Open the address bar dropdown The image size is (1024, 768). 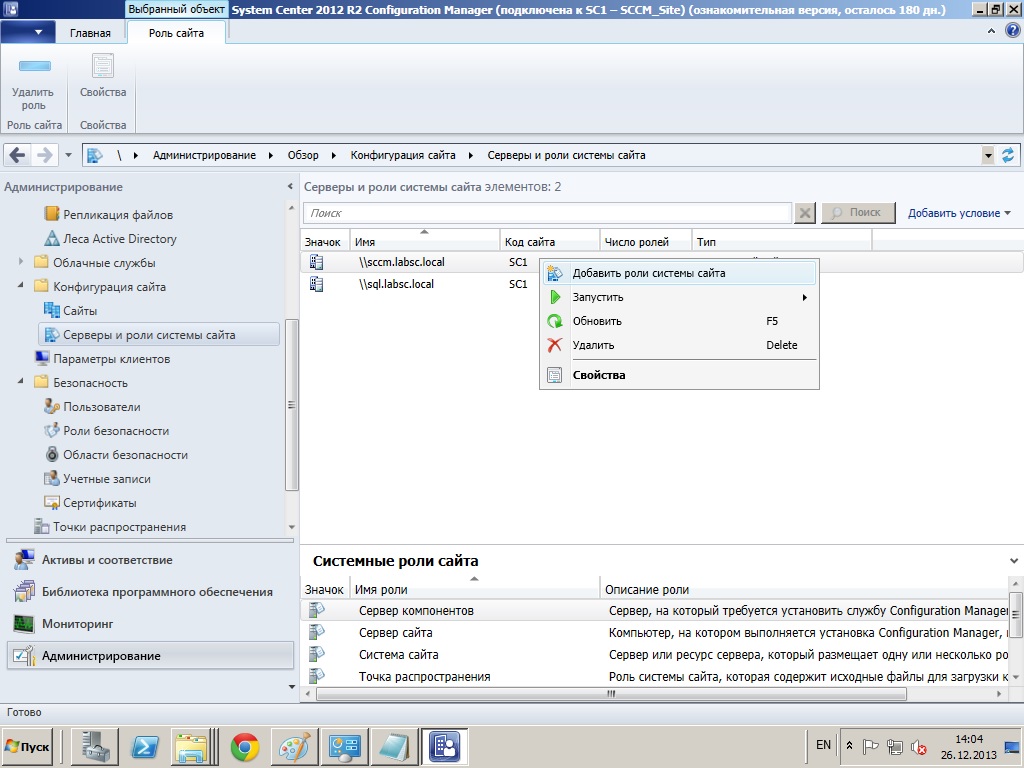tap(988, 155)
